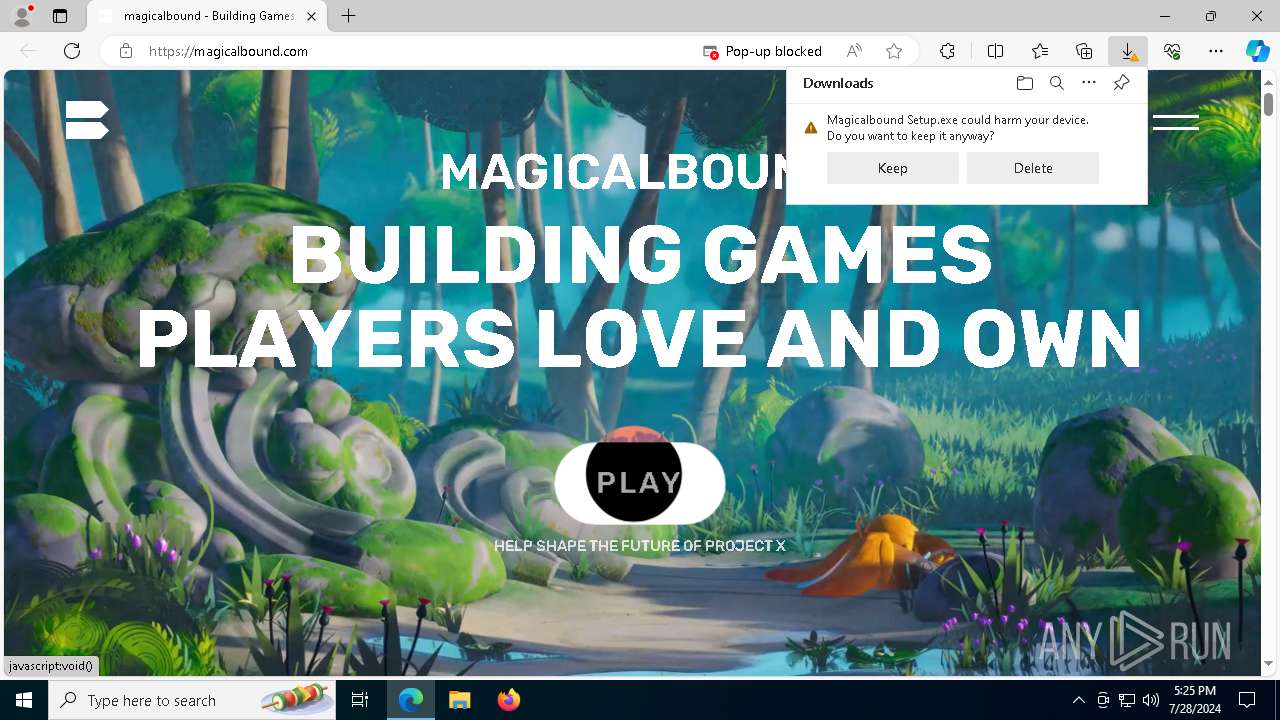Image resolution: width=1280 pixels, height=720 pixels.
Task: Open the volume tray icon
Action: [x=1151, y=700]
